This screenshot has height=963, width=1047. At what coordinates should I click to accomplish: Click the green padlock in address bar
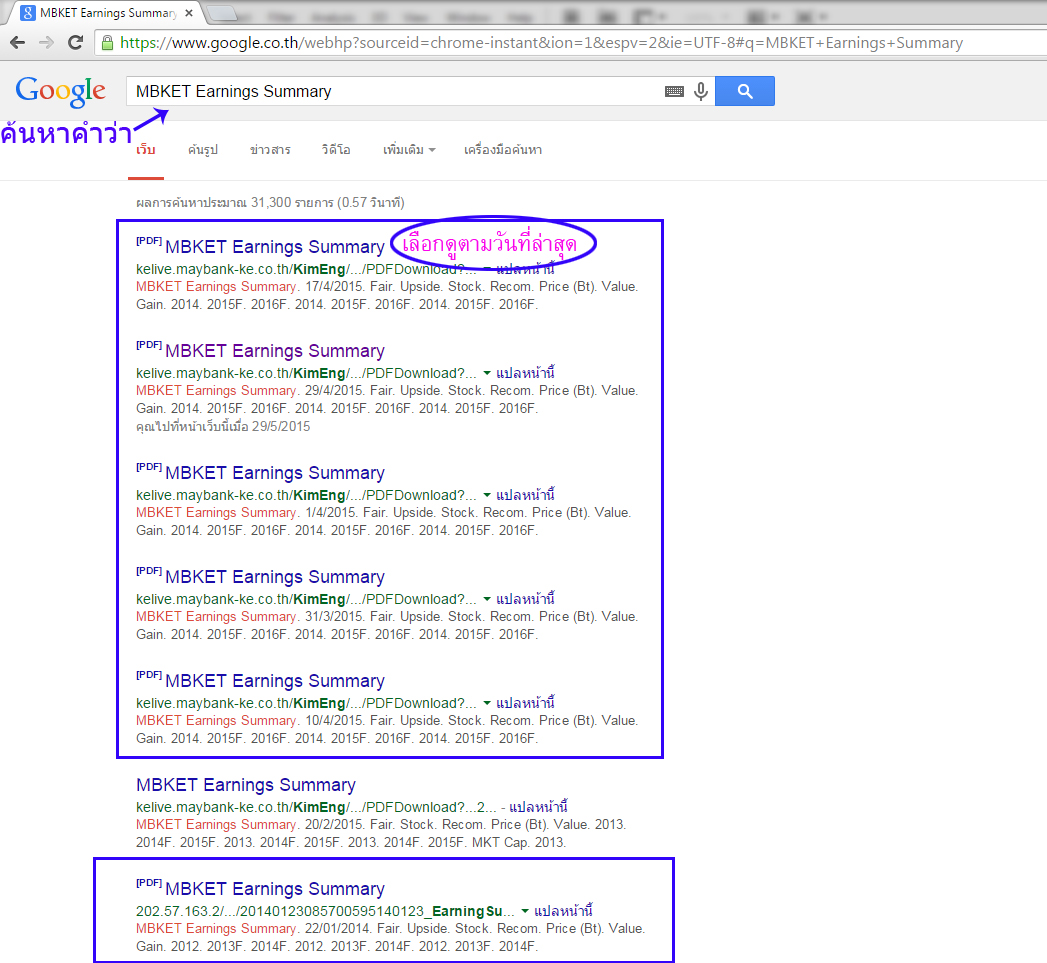[x=107, y=43]
